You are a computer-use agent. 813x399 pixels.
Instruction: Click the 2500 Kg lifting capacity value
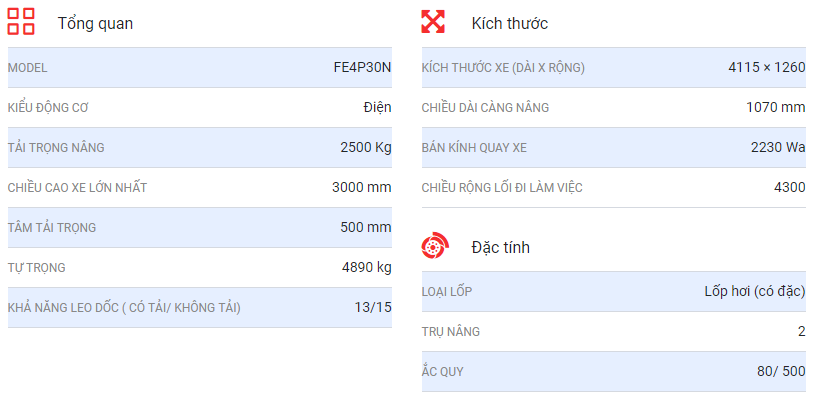click(366, 148)
